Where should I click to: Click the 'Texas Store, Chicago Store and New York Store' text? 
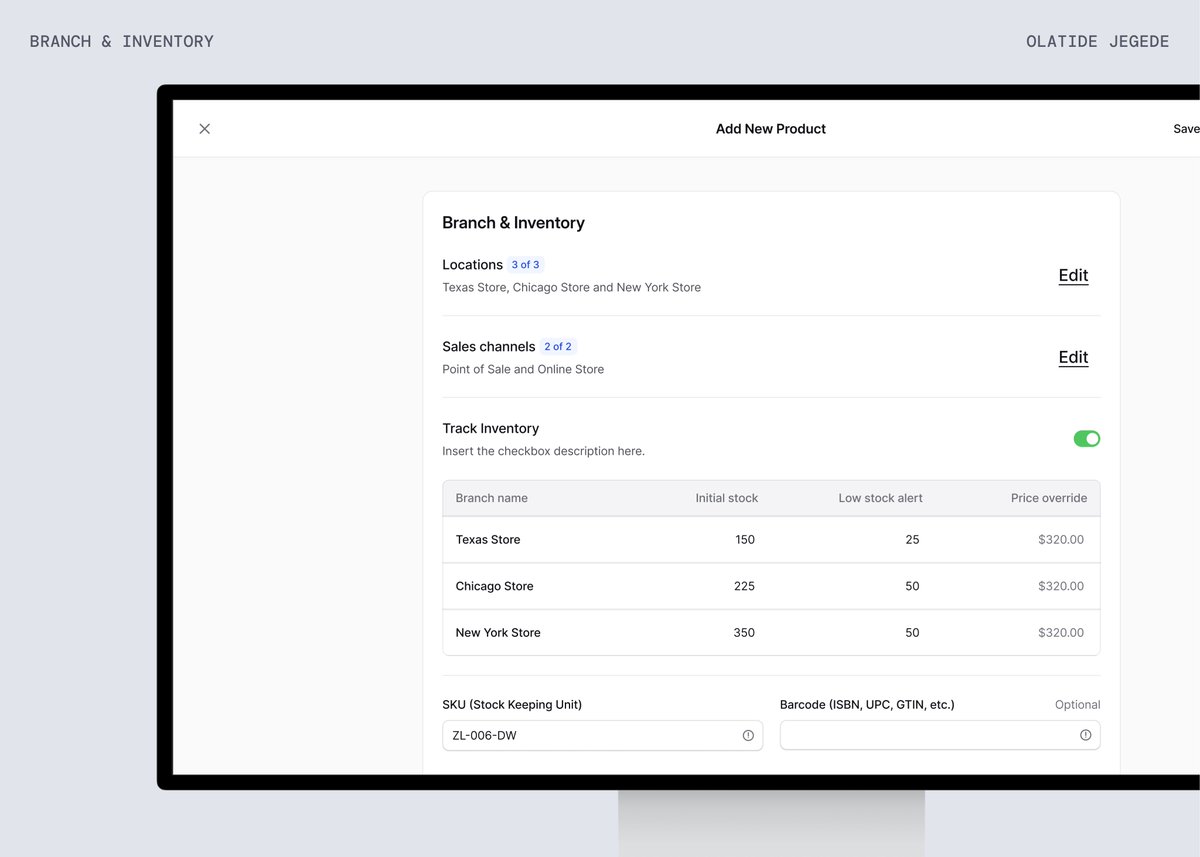point(571,288)
